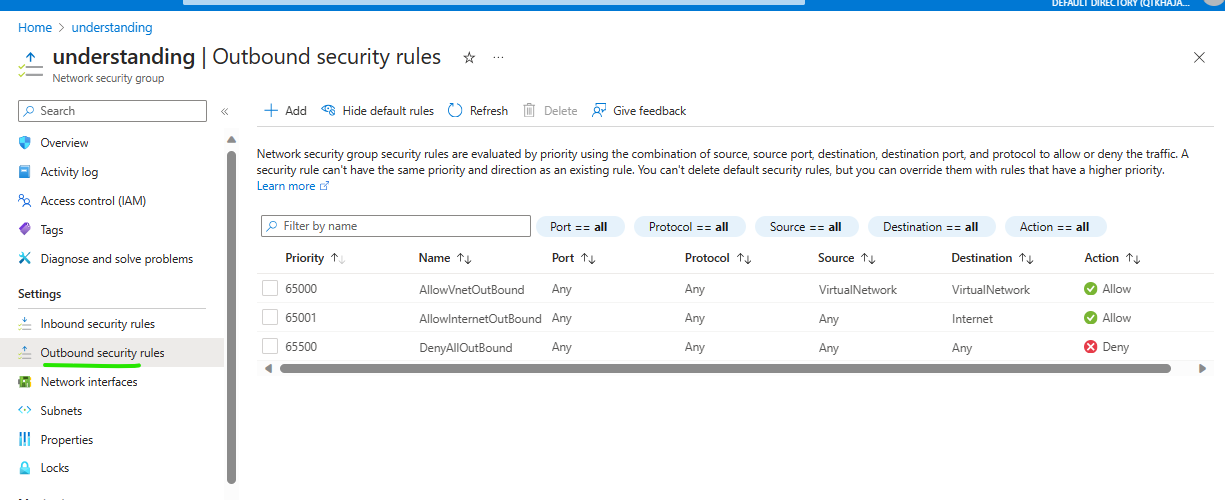Image resolution: width=1225 pixels, height=500 pixels.
Task: Sort rules by Source column
Action: [846, 258]
